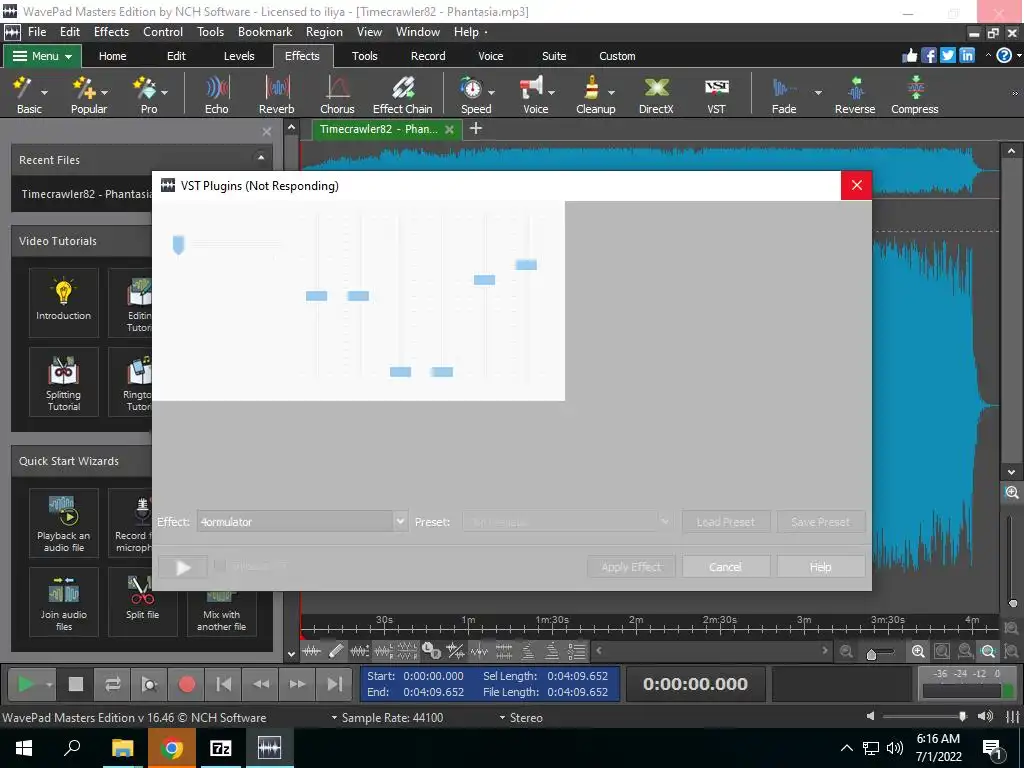Click the Facebook share icon
The height and width of the screenshot is (768, 1024).
[x=929, y=56]
